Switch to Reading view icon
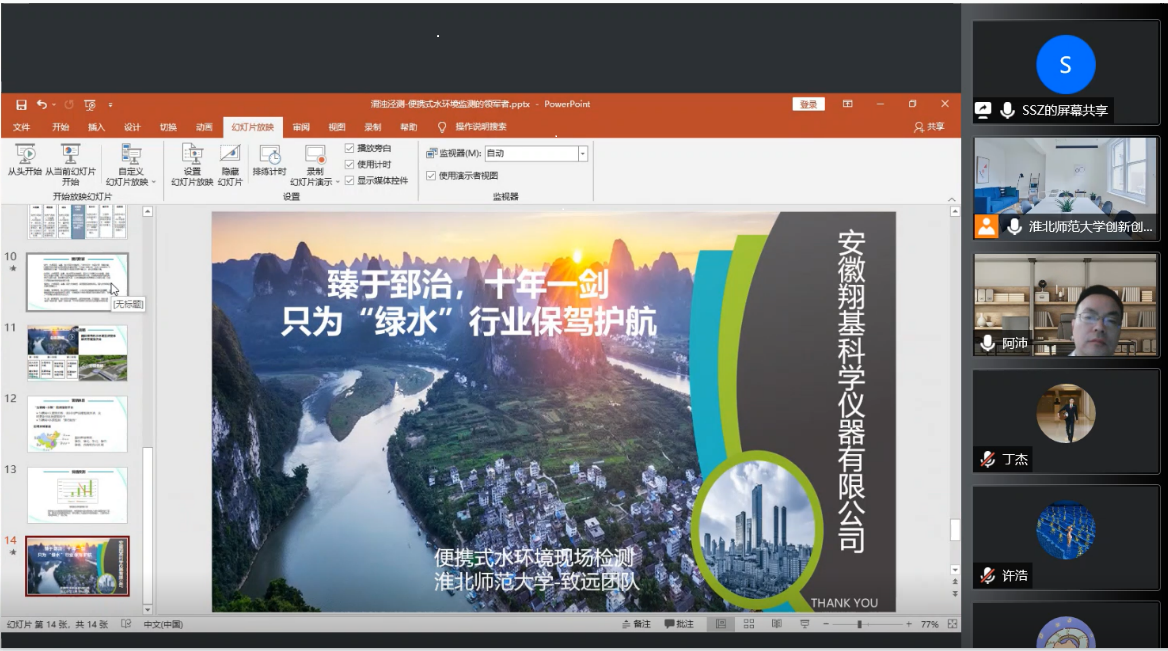Screen dimensions: 1168x651 pos(776,624)
